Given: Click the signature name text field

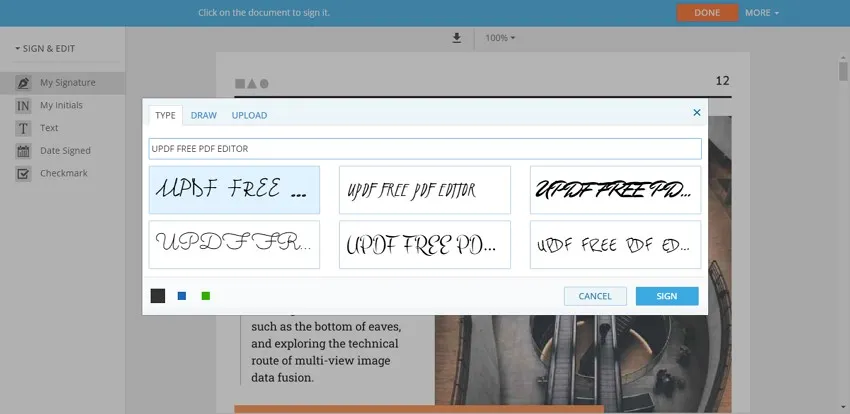Looking at the screenshot, I should 425,148.
